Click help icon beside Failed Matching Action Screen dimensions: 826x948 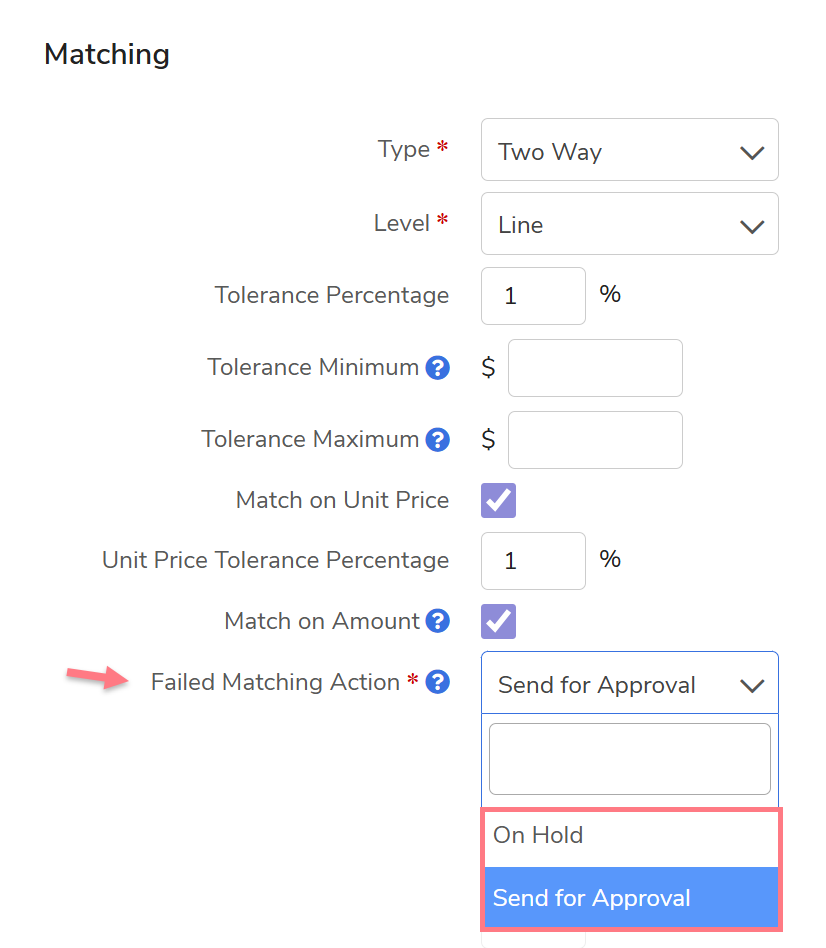pos(437,683)
